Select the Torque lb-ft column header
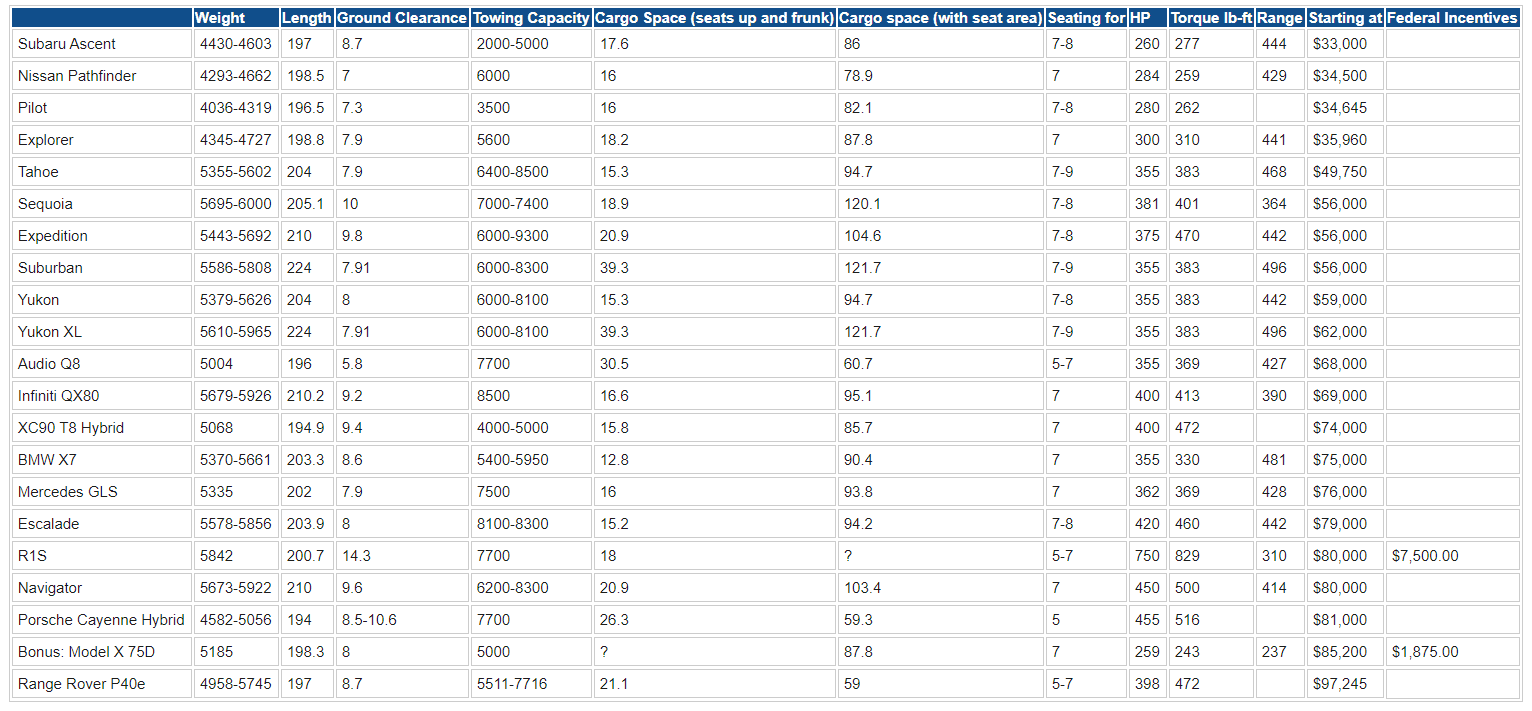Viewport: 1532px width, 711px height. point(1211,18)
